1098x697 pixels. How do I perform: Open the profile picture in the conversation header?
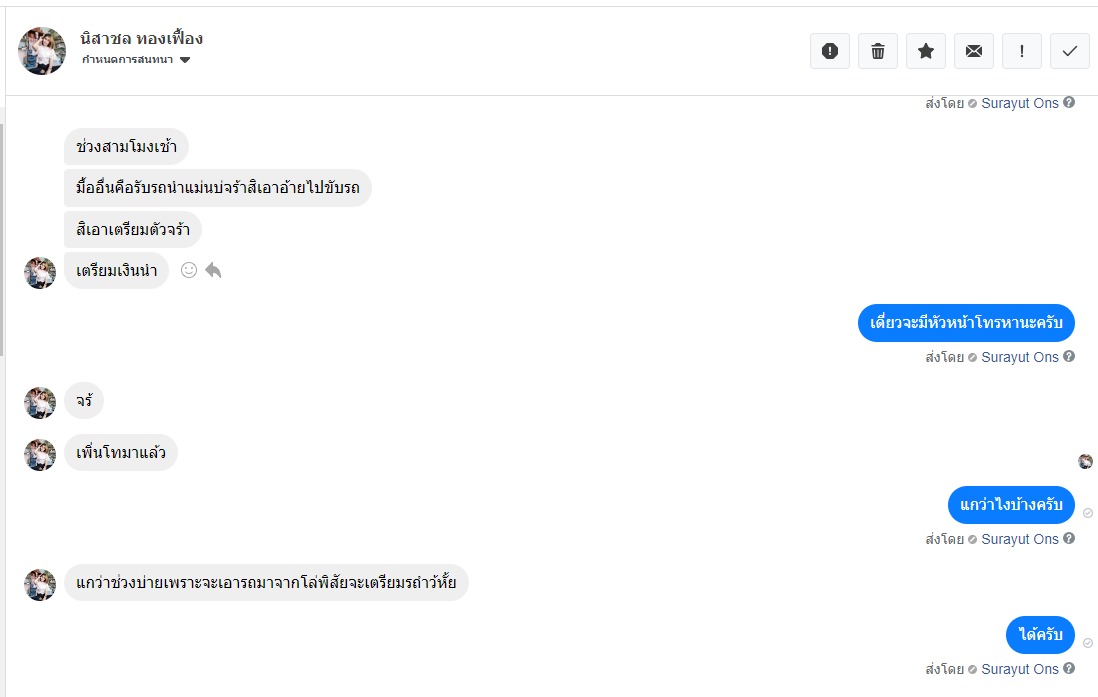[42, 51]
